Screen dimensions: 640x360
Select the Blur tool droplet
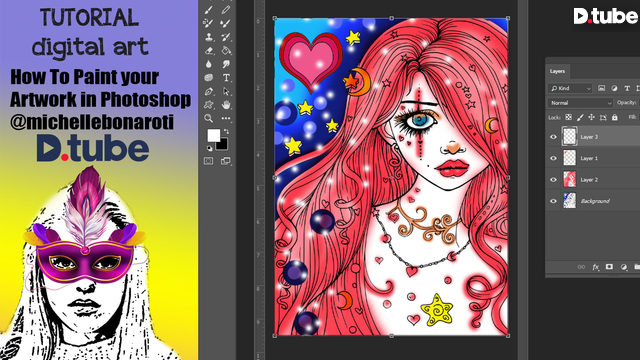(209, 64)
